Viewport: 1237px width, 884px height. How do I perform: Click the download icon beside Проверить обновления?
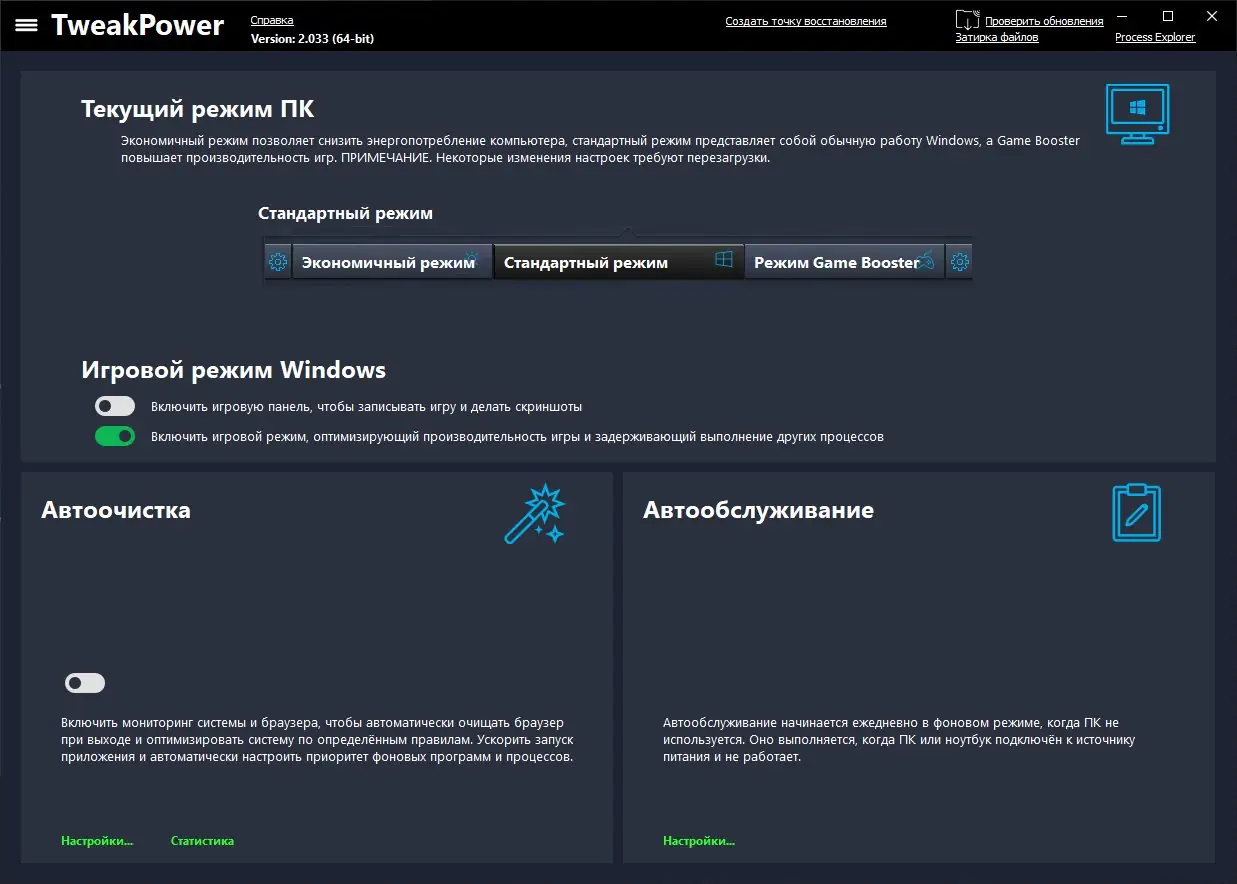[967, 20]
